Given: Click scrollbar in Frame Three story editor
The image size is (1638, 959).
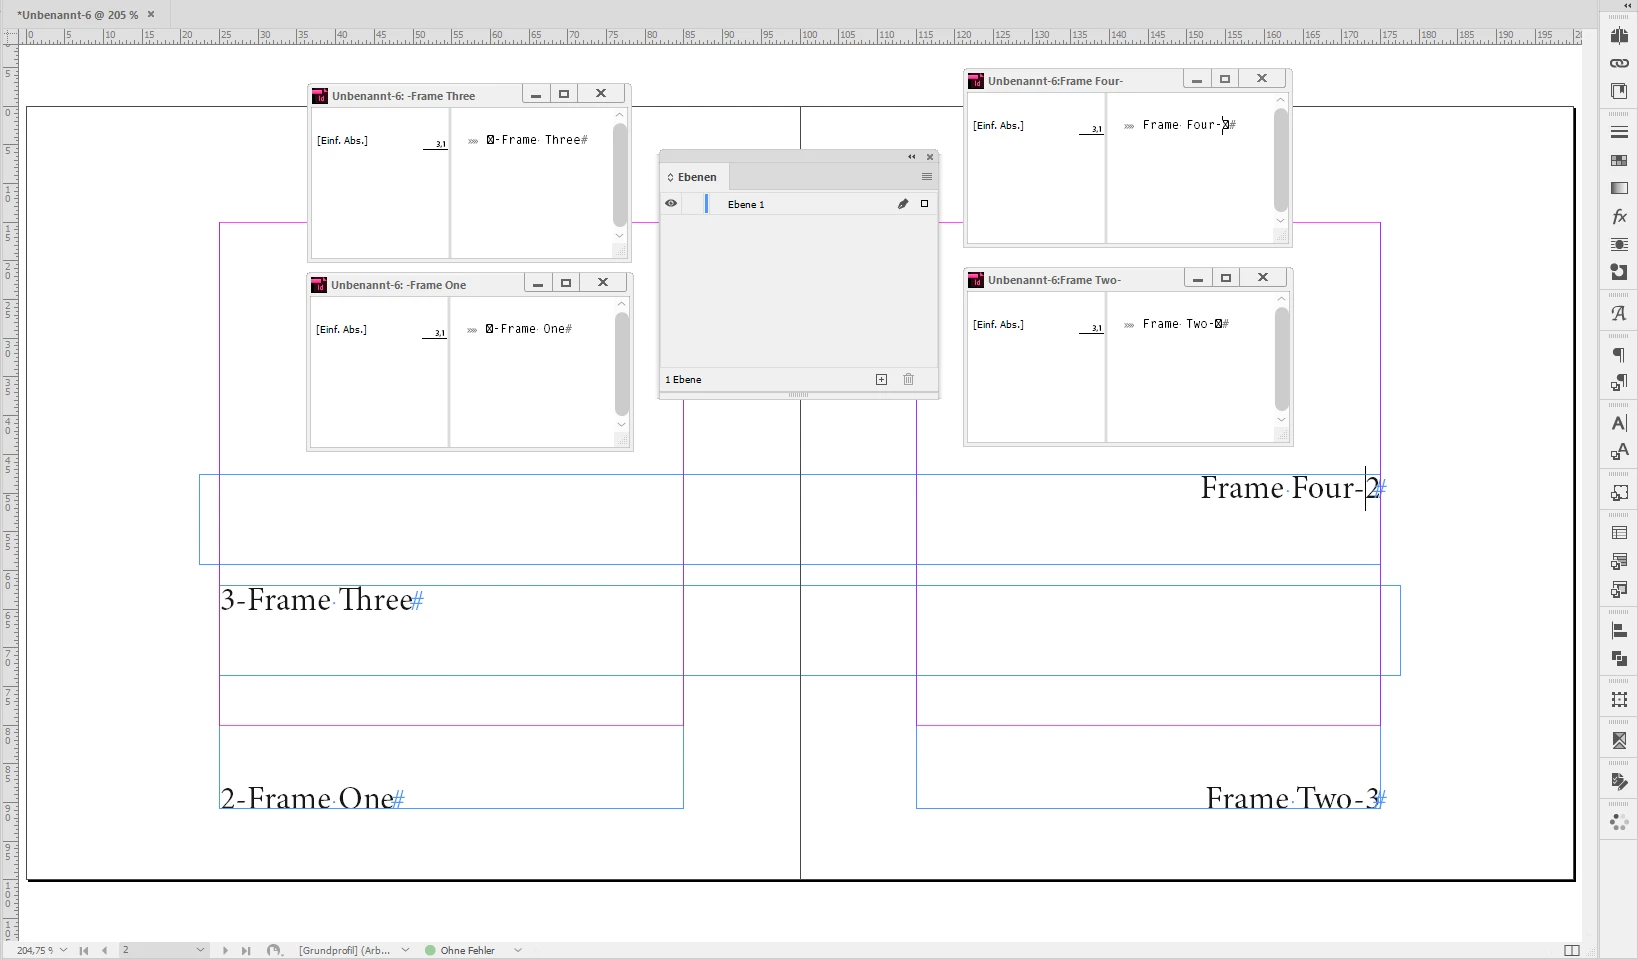Looking at the screenshot, I should tap(620, 175).
